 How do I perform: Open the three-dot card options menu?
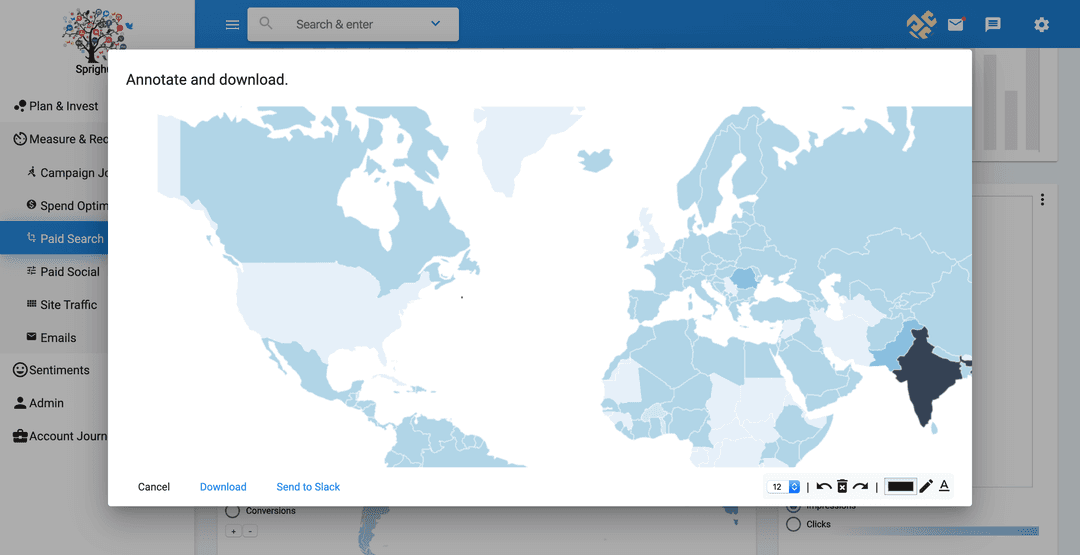pos(1042,200)
